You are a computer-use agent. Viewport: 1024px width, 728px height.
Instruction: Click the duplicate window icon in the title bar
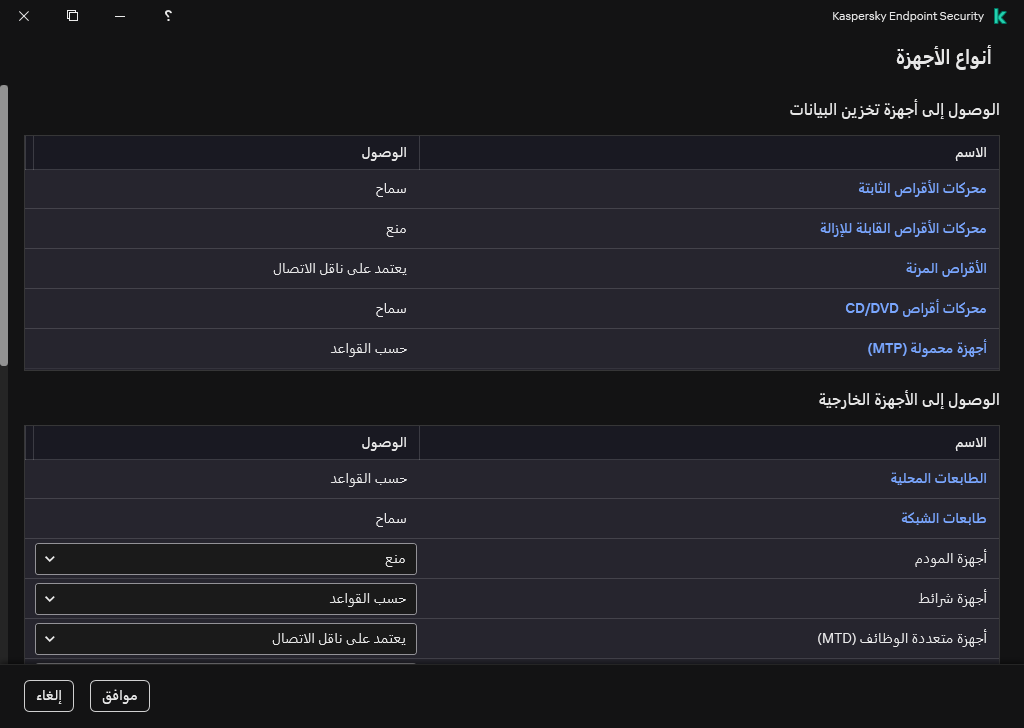71,16
